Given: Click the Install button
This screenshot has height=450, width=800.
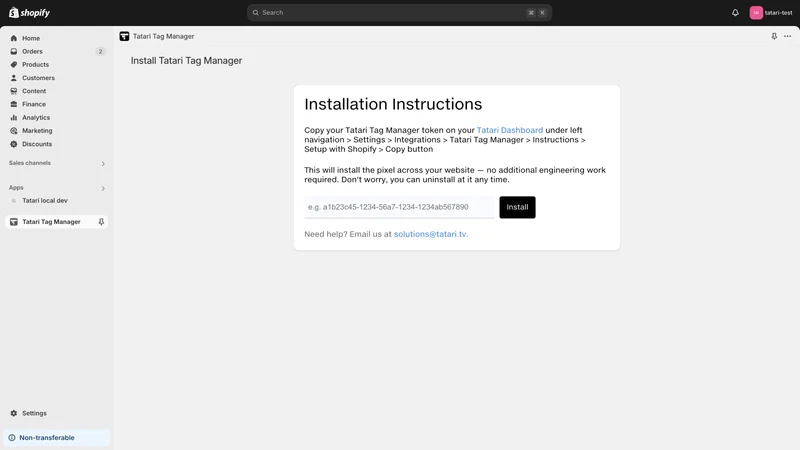Looking at the screenshot, I should click(517, 207).
